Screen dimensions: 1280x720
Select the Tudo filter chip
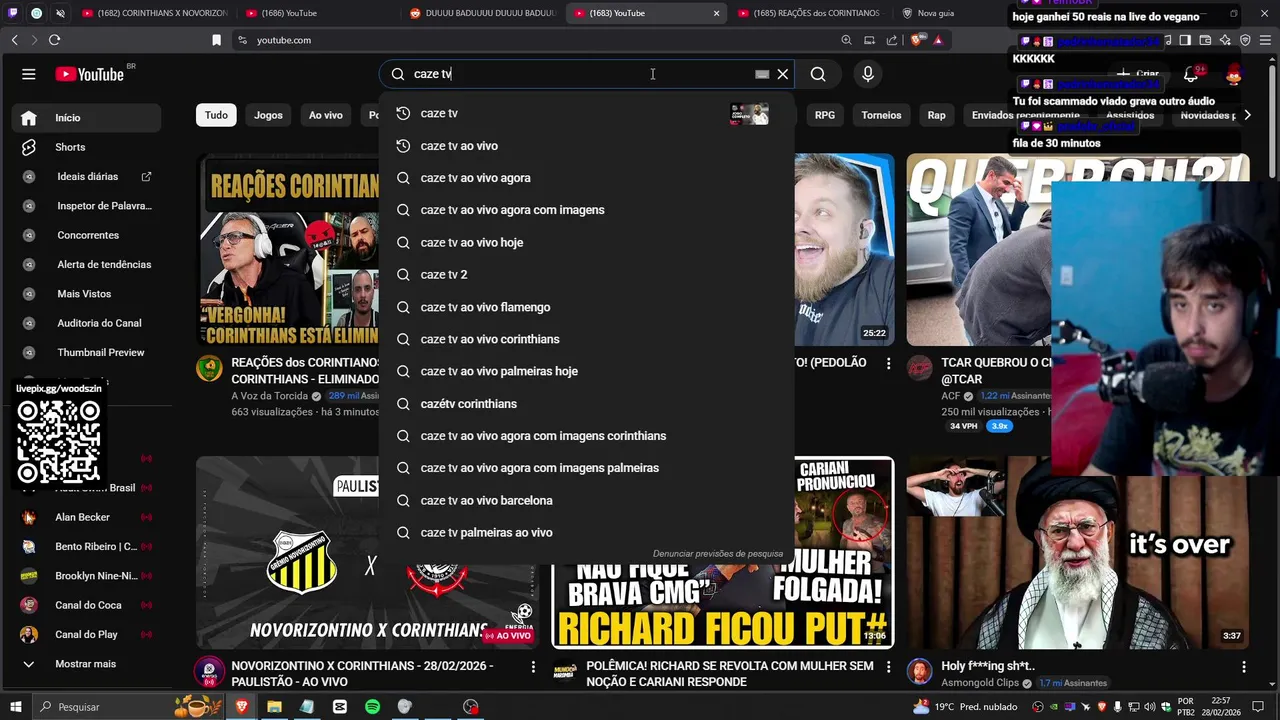[216, 115]
